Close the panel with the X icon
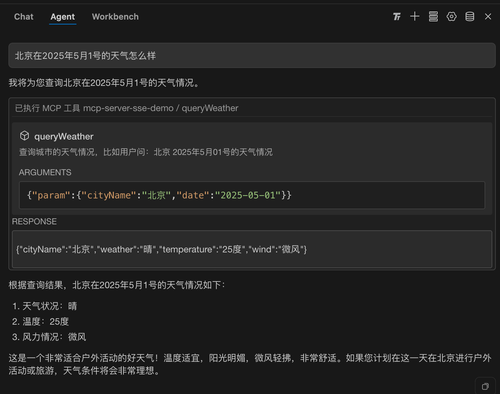 click(x=488, y=16)
